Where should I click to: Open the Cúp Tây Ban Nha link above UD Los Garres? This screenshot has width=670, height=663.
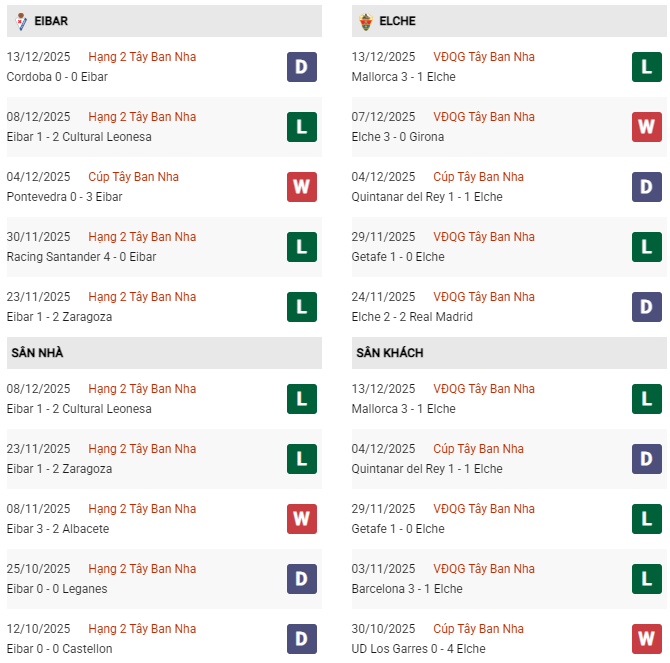coord(478,629)
